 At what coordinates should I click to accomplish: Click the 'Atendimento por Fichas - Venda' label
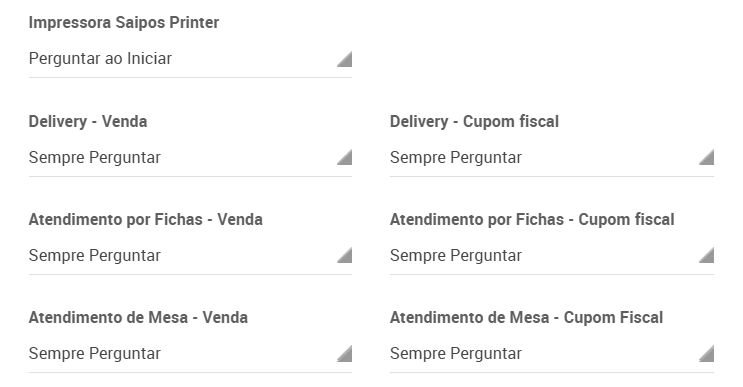146,220
